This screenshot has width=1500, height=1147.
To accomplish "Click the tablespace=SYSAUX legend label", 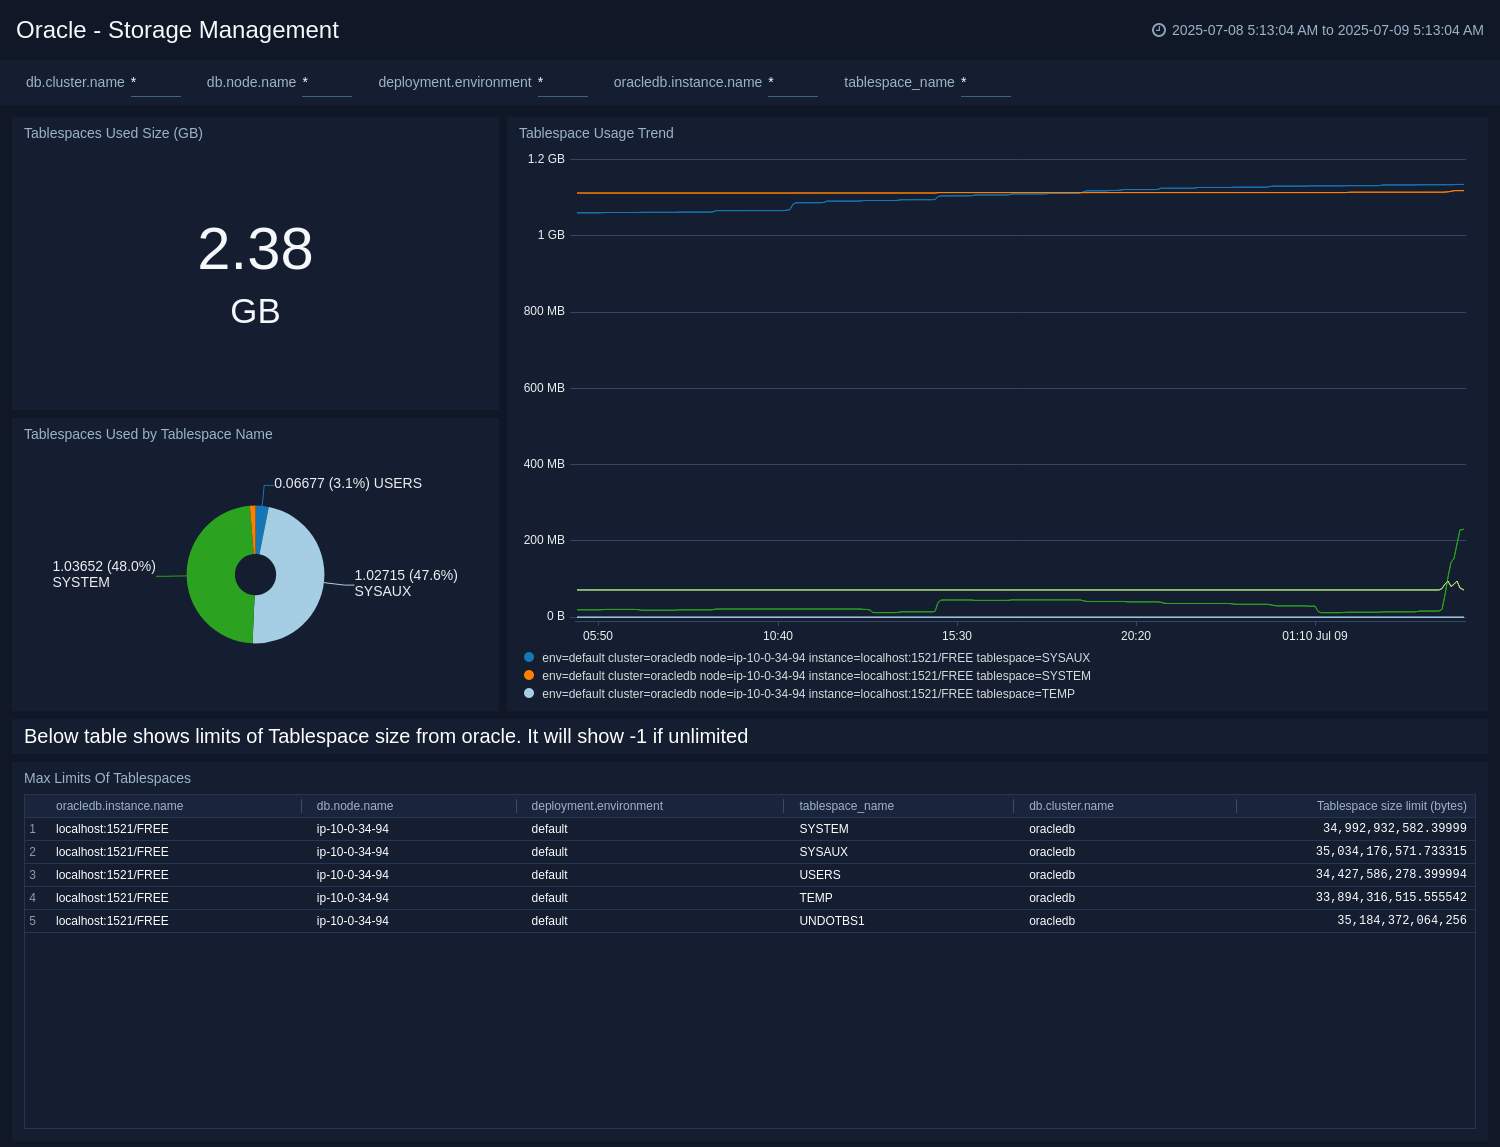I will click(x=816, y=658).
